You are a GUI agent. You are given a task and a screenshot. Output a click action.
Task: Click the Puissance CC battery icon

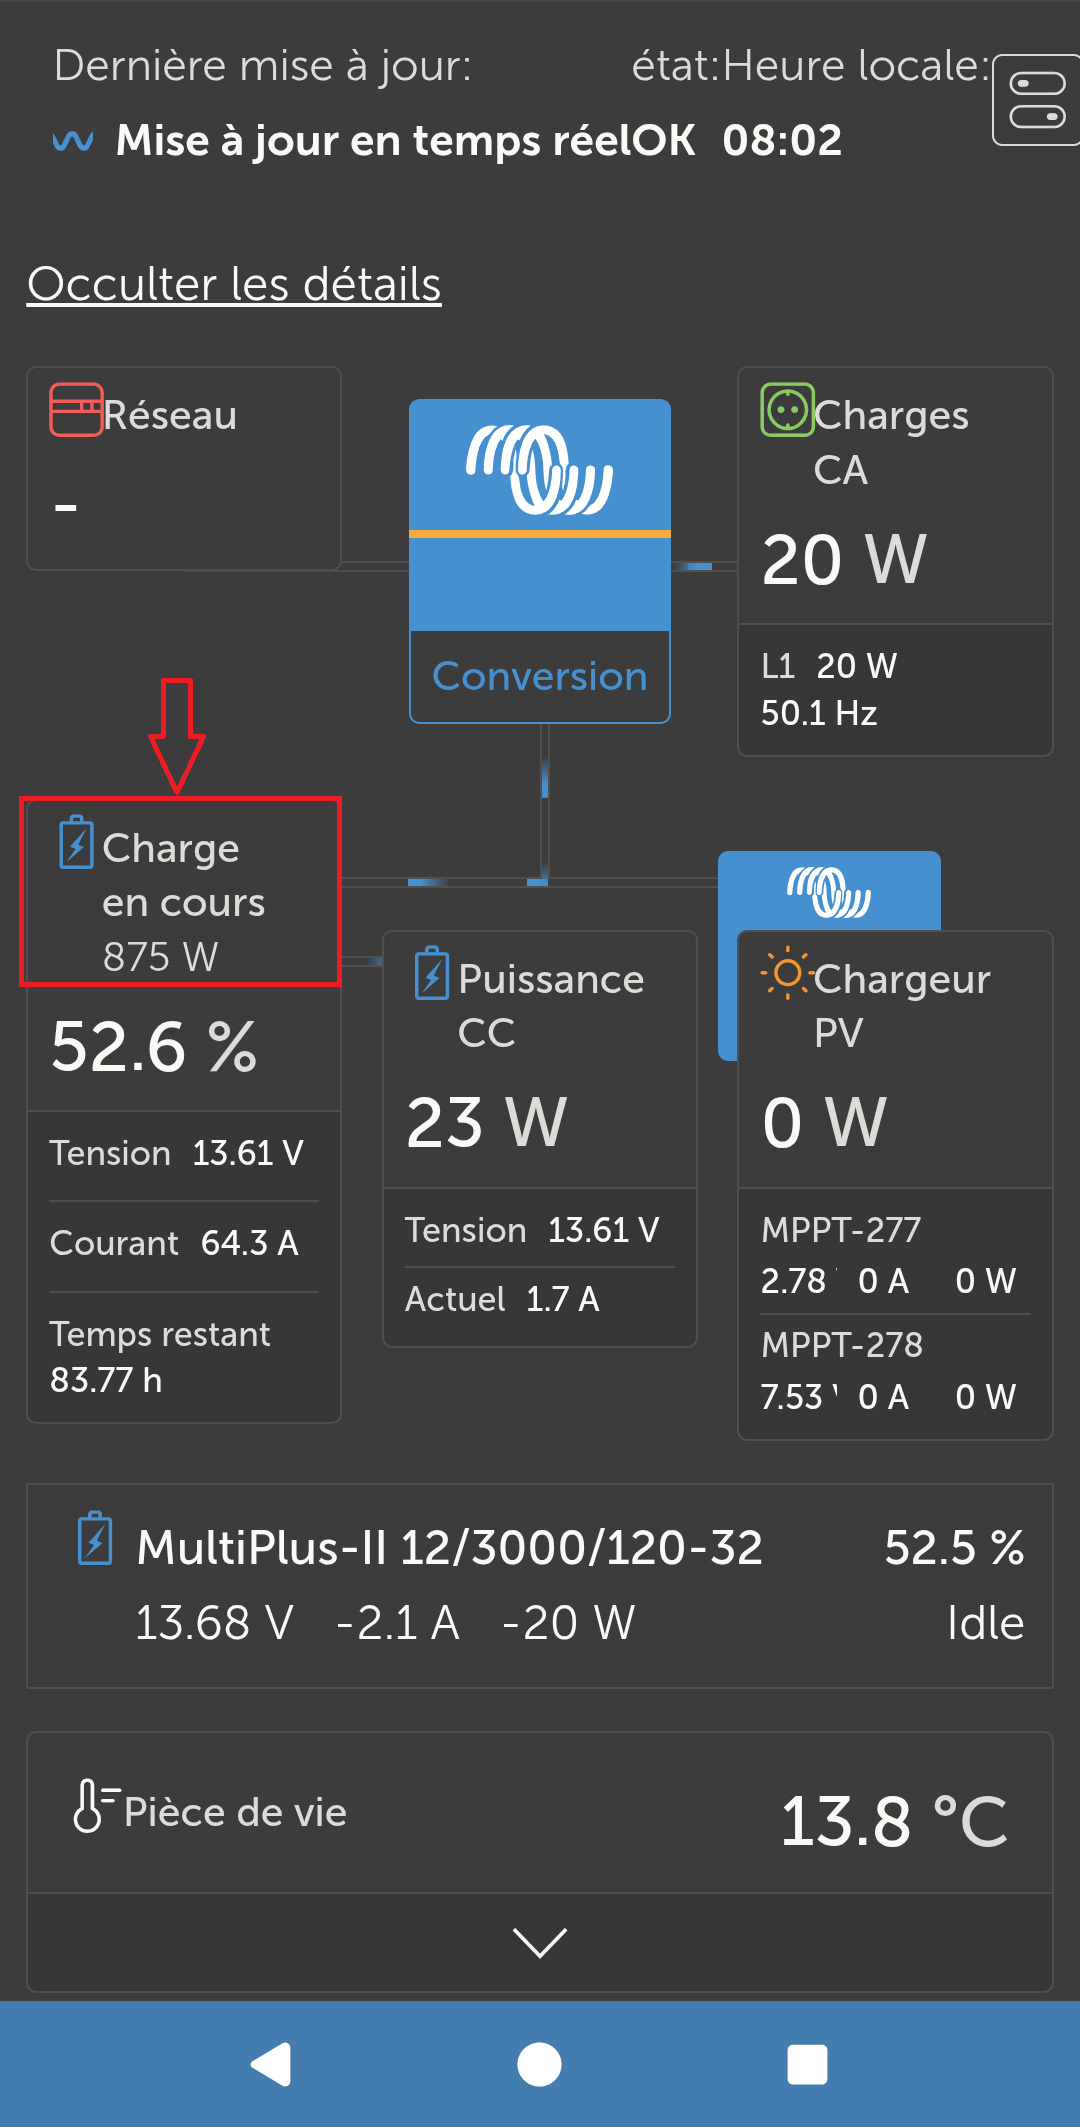432,973
